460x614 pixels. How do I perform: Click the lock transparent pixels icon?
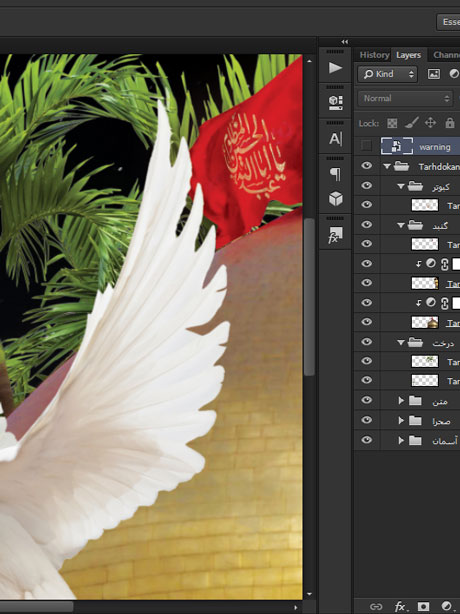point(392,123)
